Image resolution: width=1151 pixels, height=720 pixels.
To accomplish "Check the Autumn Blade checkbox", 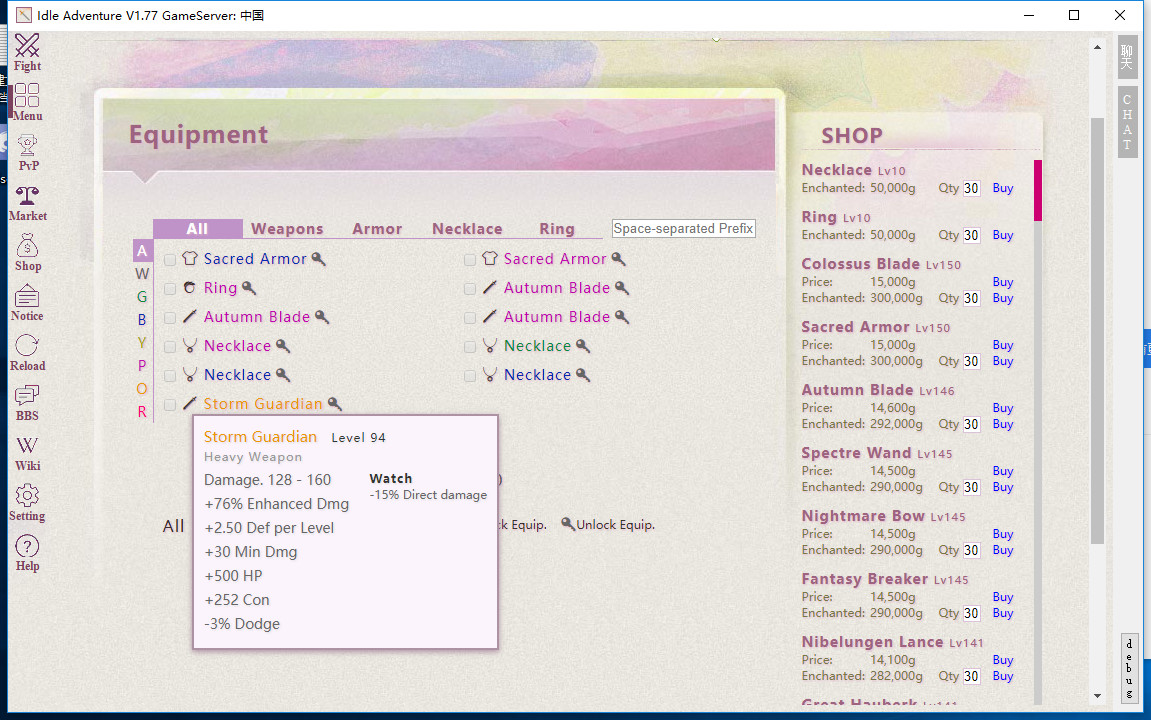I will (170, 316).
